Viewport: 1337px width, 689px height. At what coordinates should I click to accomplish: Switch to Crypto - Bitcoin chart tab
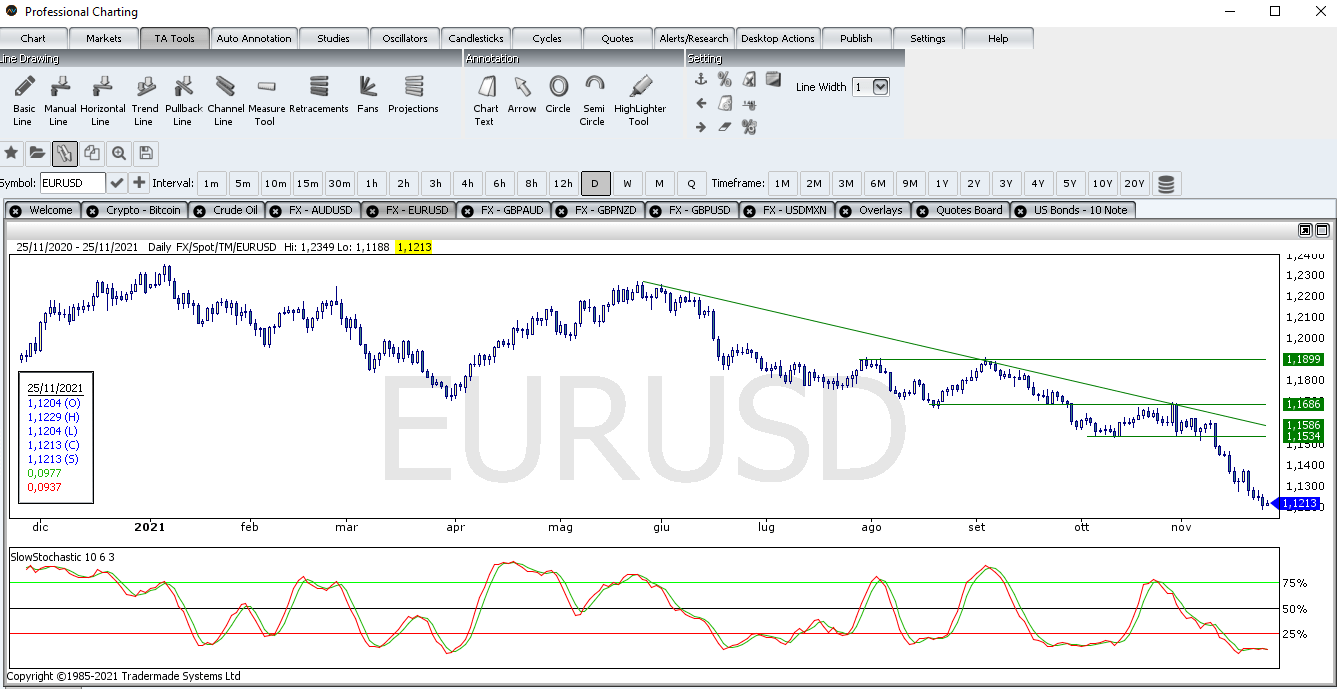(x=134, y=210)
